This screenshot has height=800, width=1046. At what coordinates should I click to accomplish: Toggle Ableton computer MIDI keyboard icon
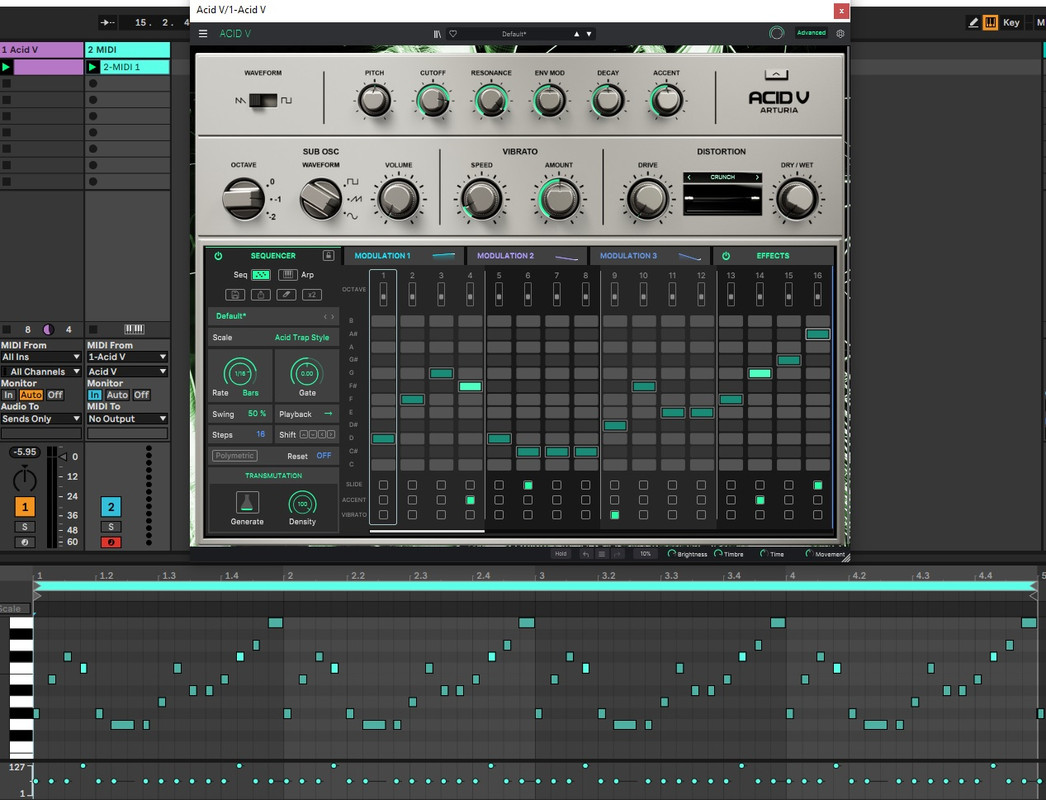(x=991, y=23)
